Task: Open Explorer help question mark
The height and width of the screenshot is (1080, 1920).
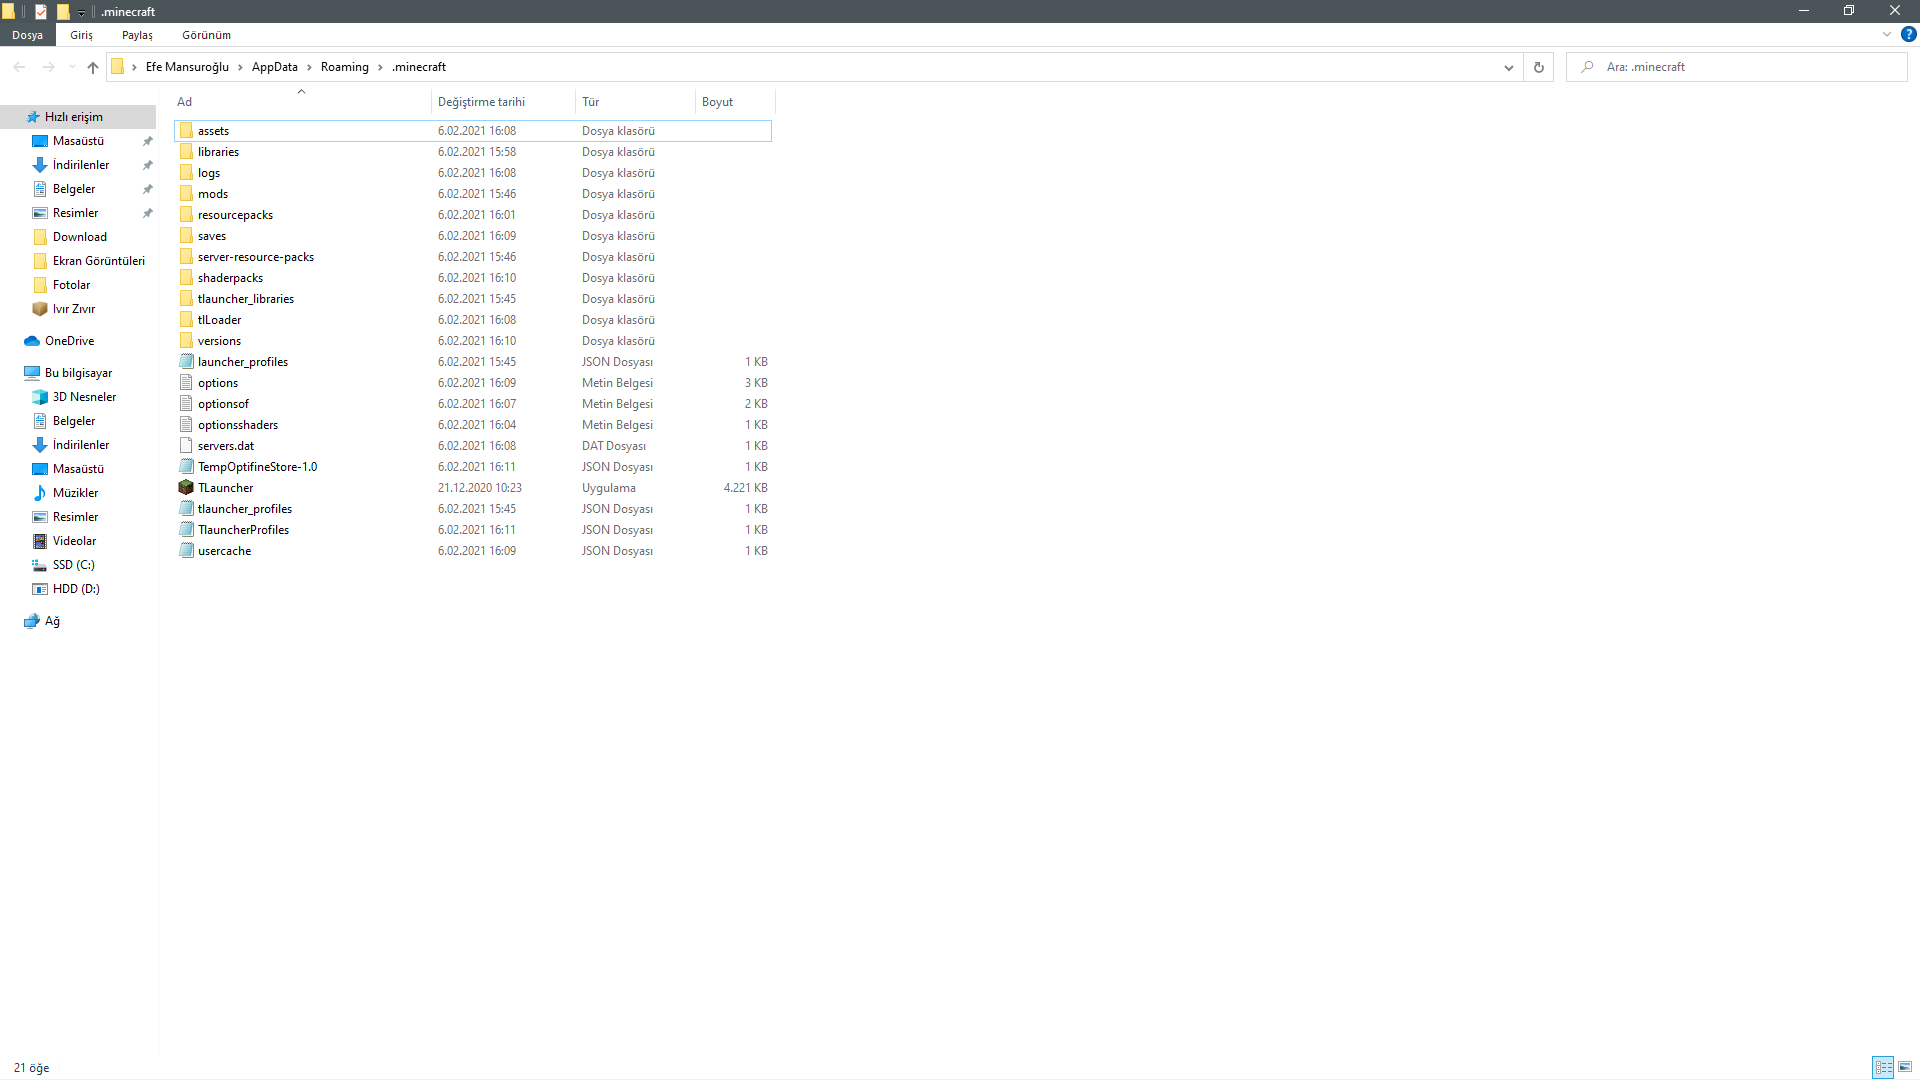Action: [x=1908, y=34]
